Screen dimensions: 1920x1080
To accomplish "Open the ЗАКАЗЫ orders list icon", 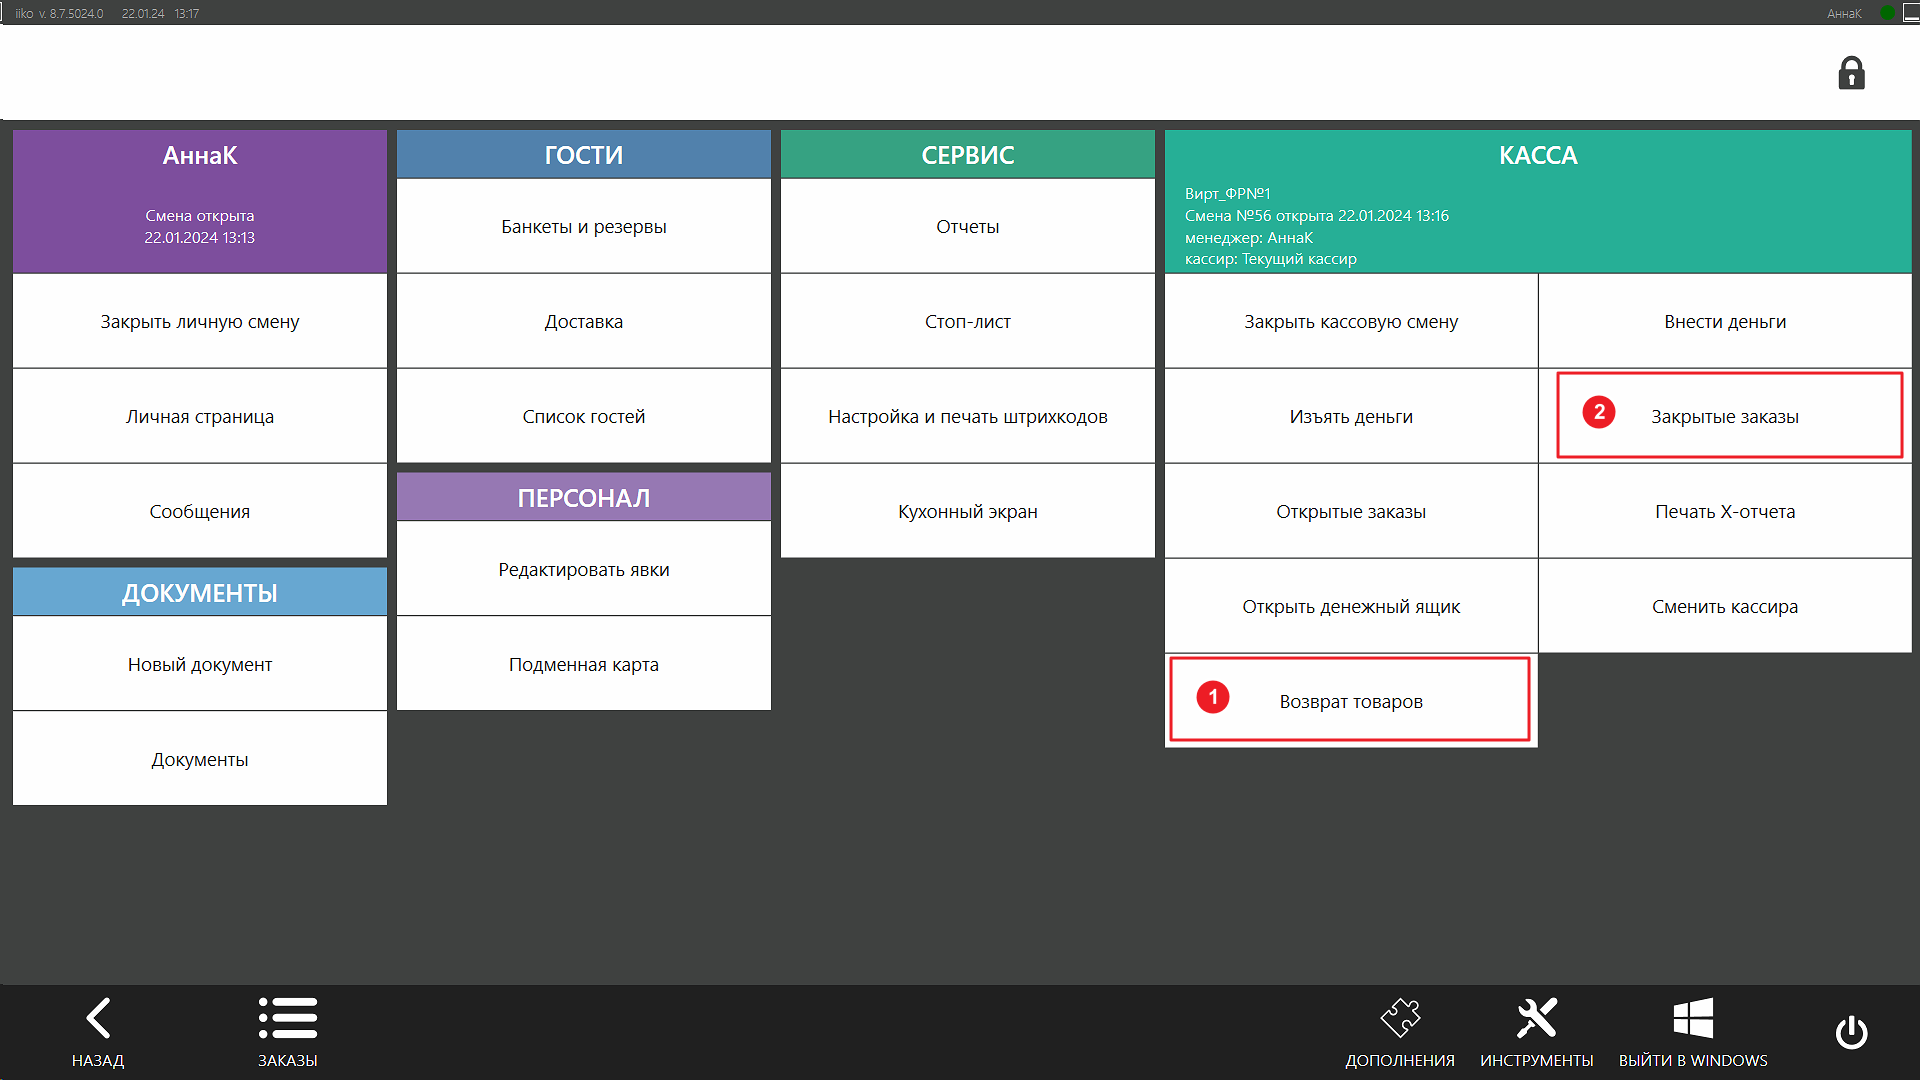I will click(288, 1018).
